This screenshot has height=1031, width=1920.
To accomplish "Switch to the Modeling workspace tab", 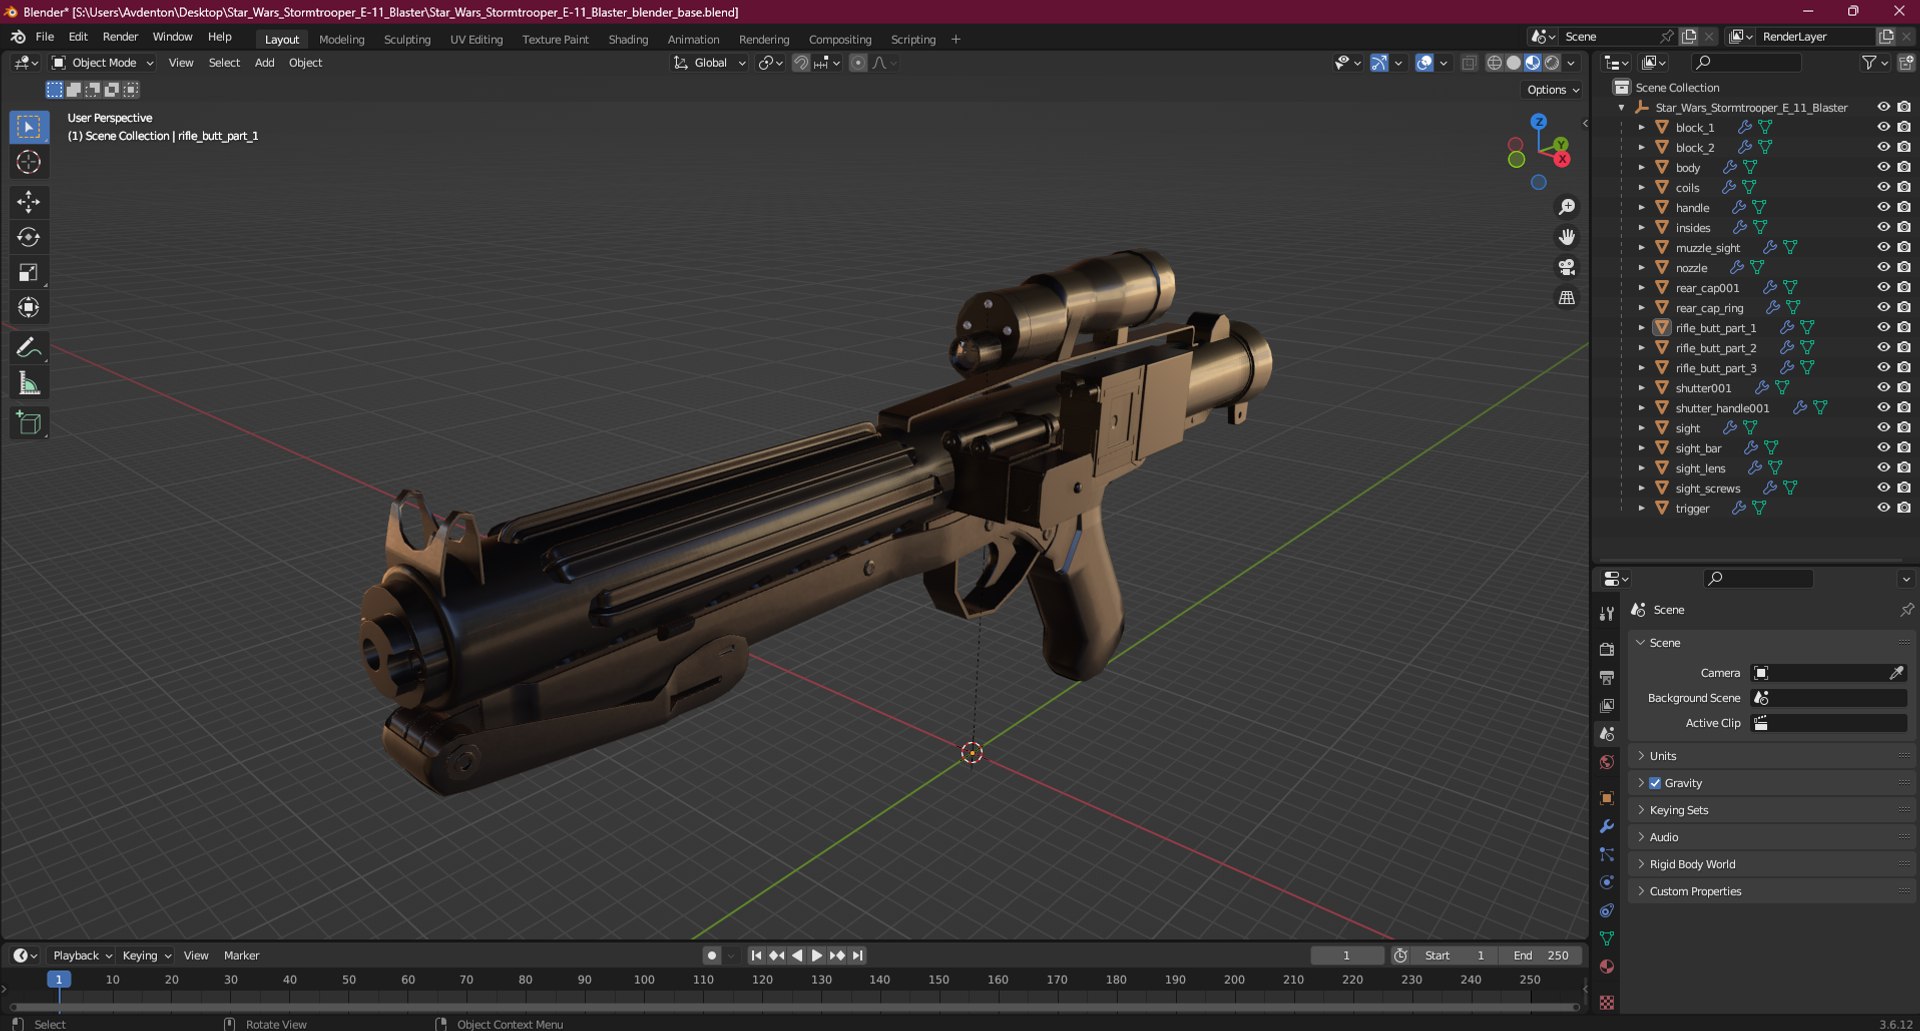I will pos(342,40).
